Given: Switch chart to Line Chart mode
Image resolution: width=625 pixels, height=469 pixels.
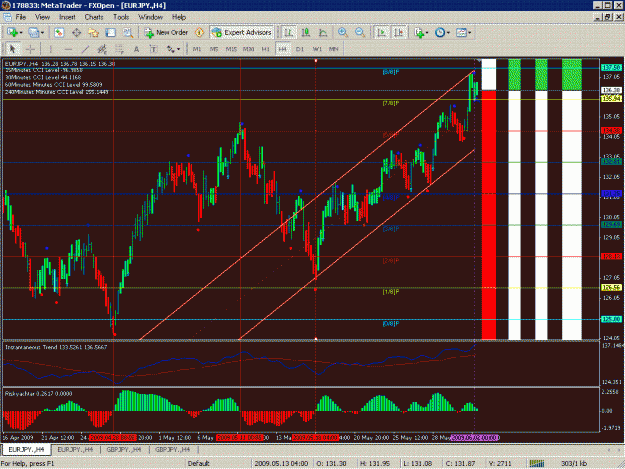Looking at the screenshot, I should 323,33.
